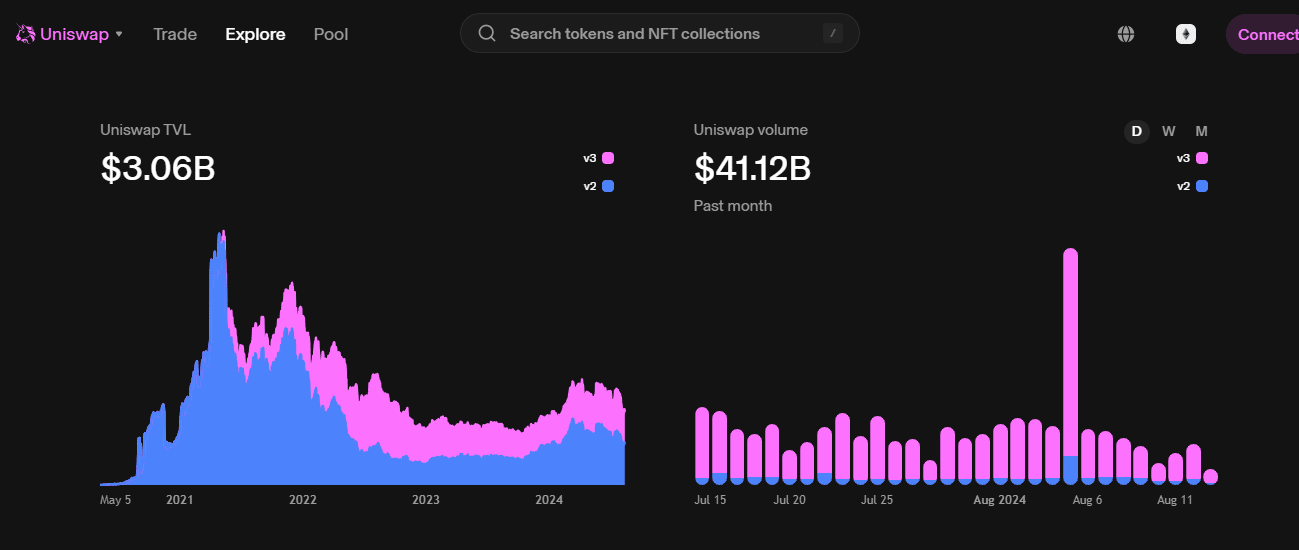Click the Uniswap TVL heading

coord(145,130)
